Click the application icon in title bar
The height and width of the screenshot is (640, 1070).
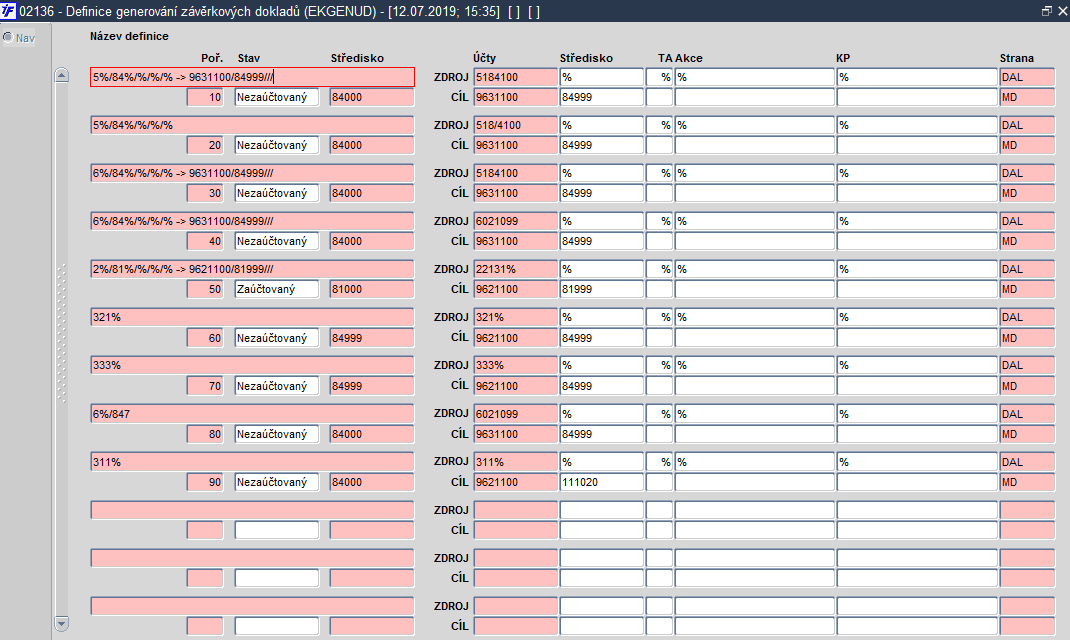pos(8,11)
